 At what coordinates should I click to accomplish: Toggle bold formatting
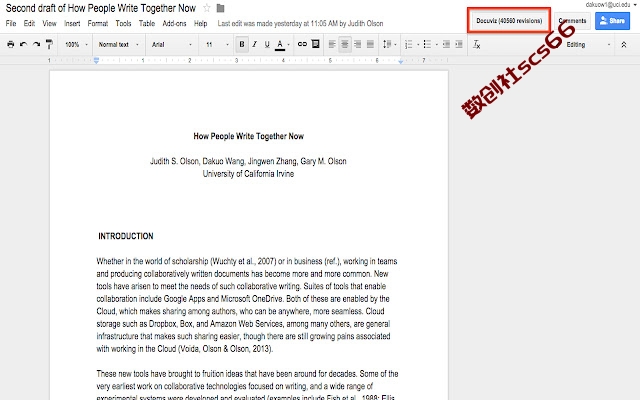click(x=242, y=44)
